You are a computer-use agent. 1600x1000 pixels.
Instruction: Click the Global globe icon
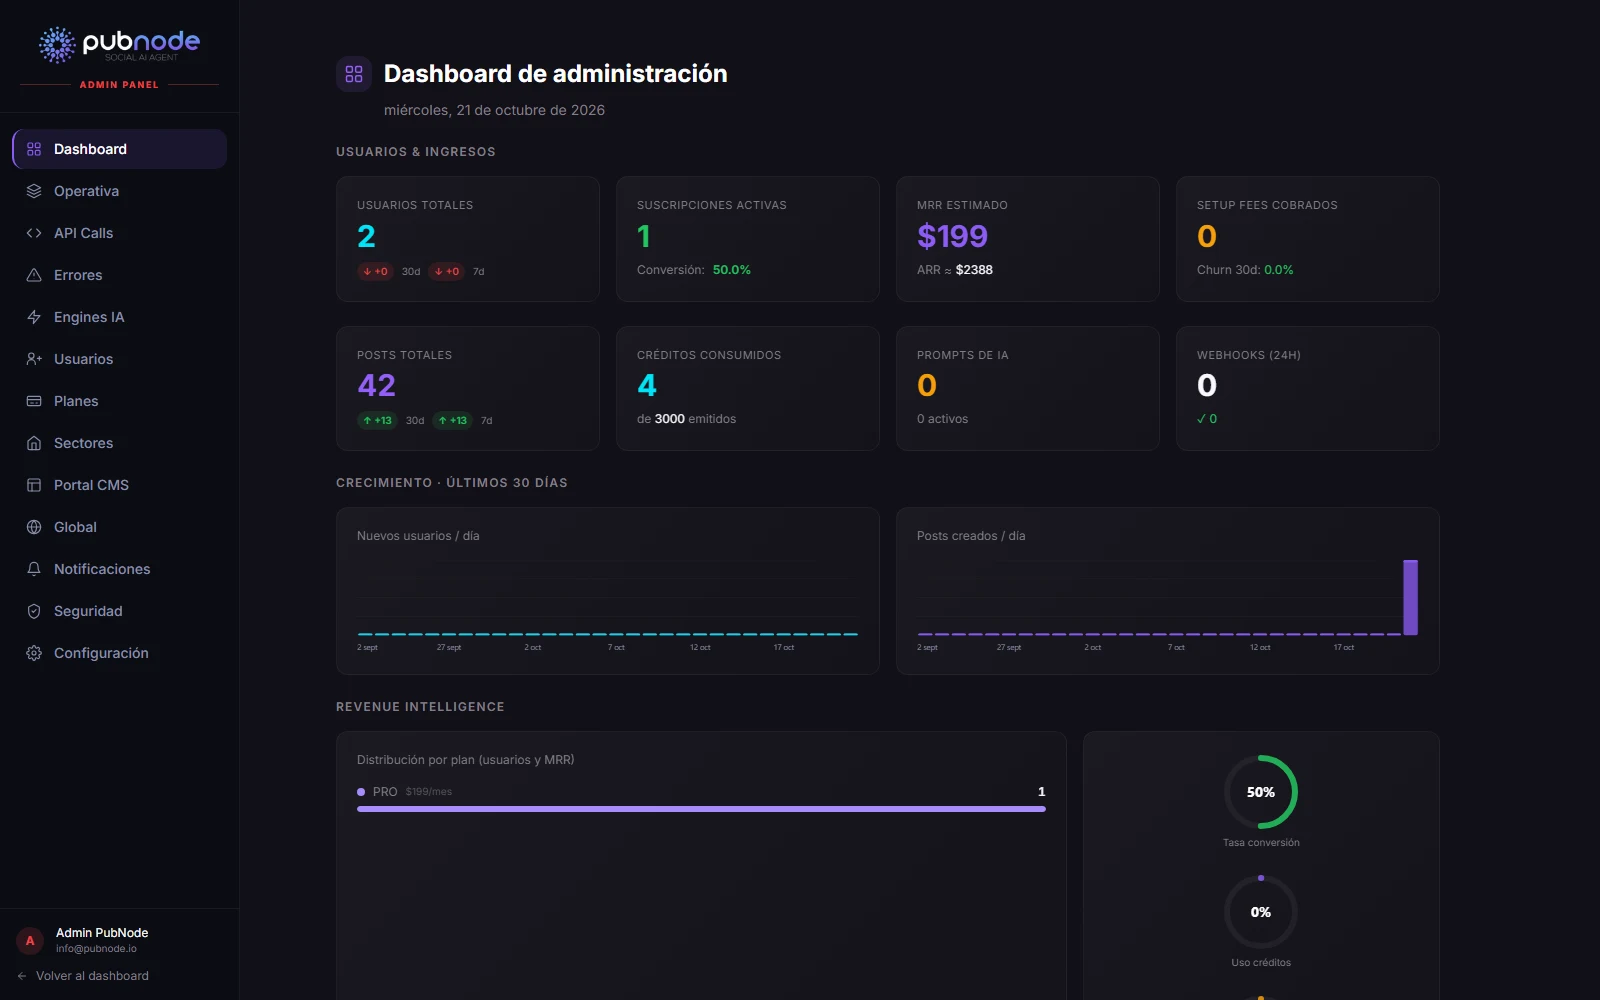[34, 527]
